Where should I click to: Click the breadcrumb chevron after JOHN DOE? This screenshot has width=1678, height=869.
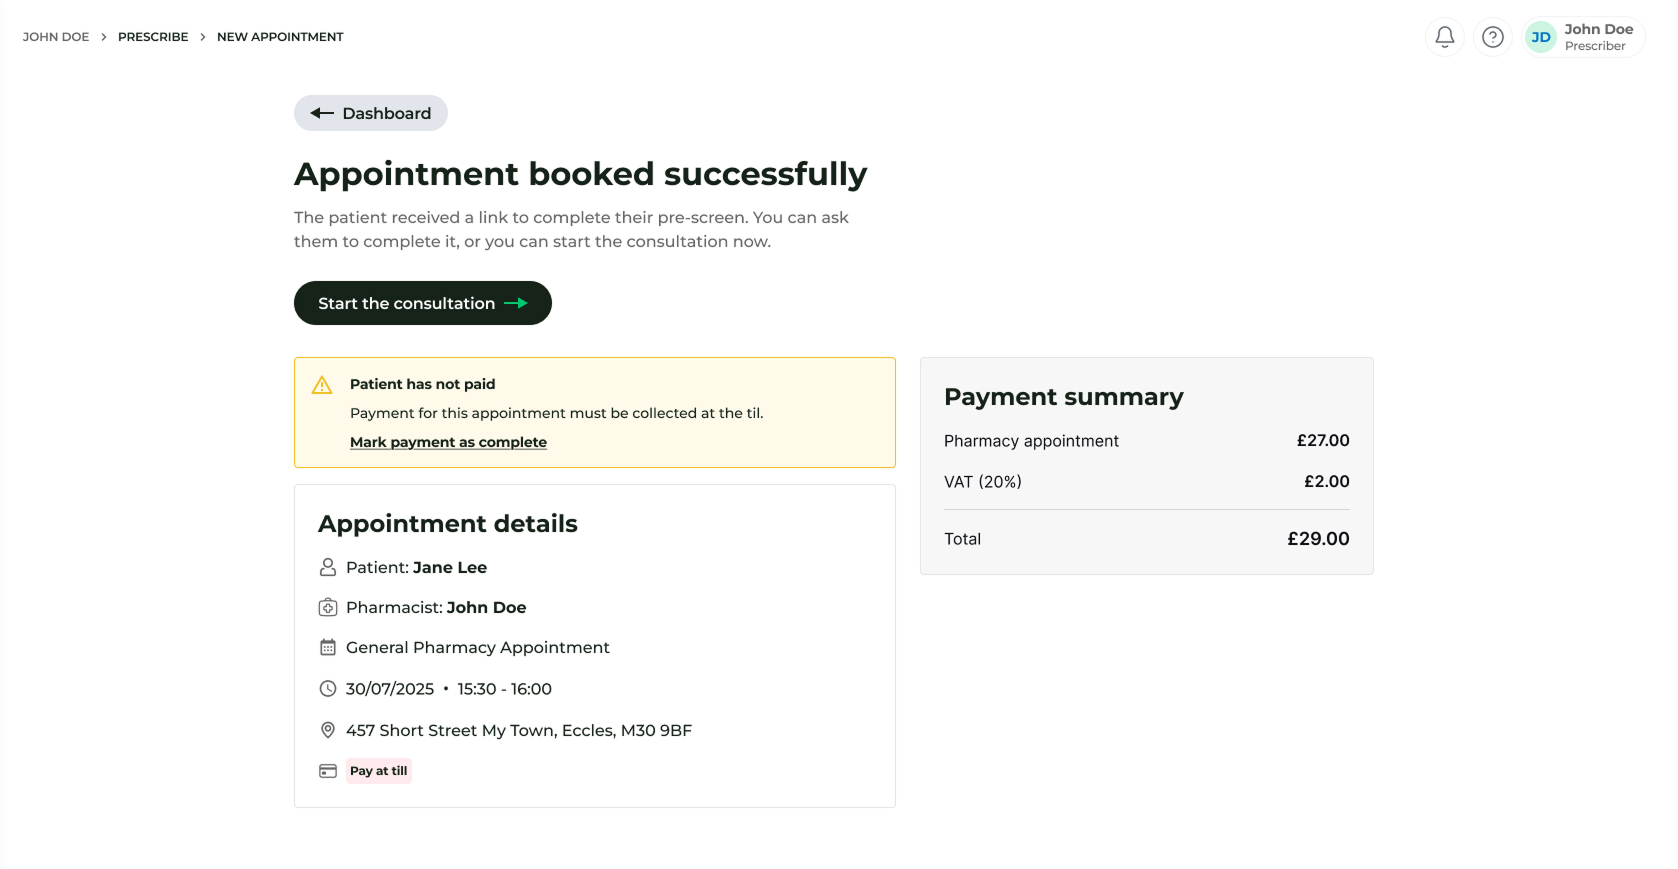[104, 37]
